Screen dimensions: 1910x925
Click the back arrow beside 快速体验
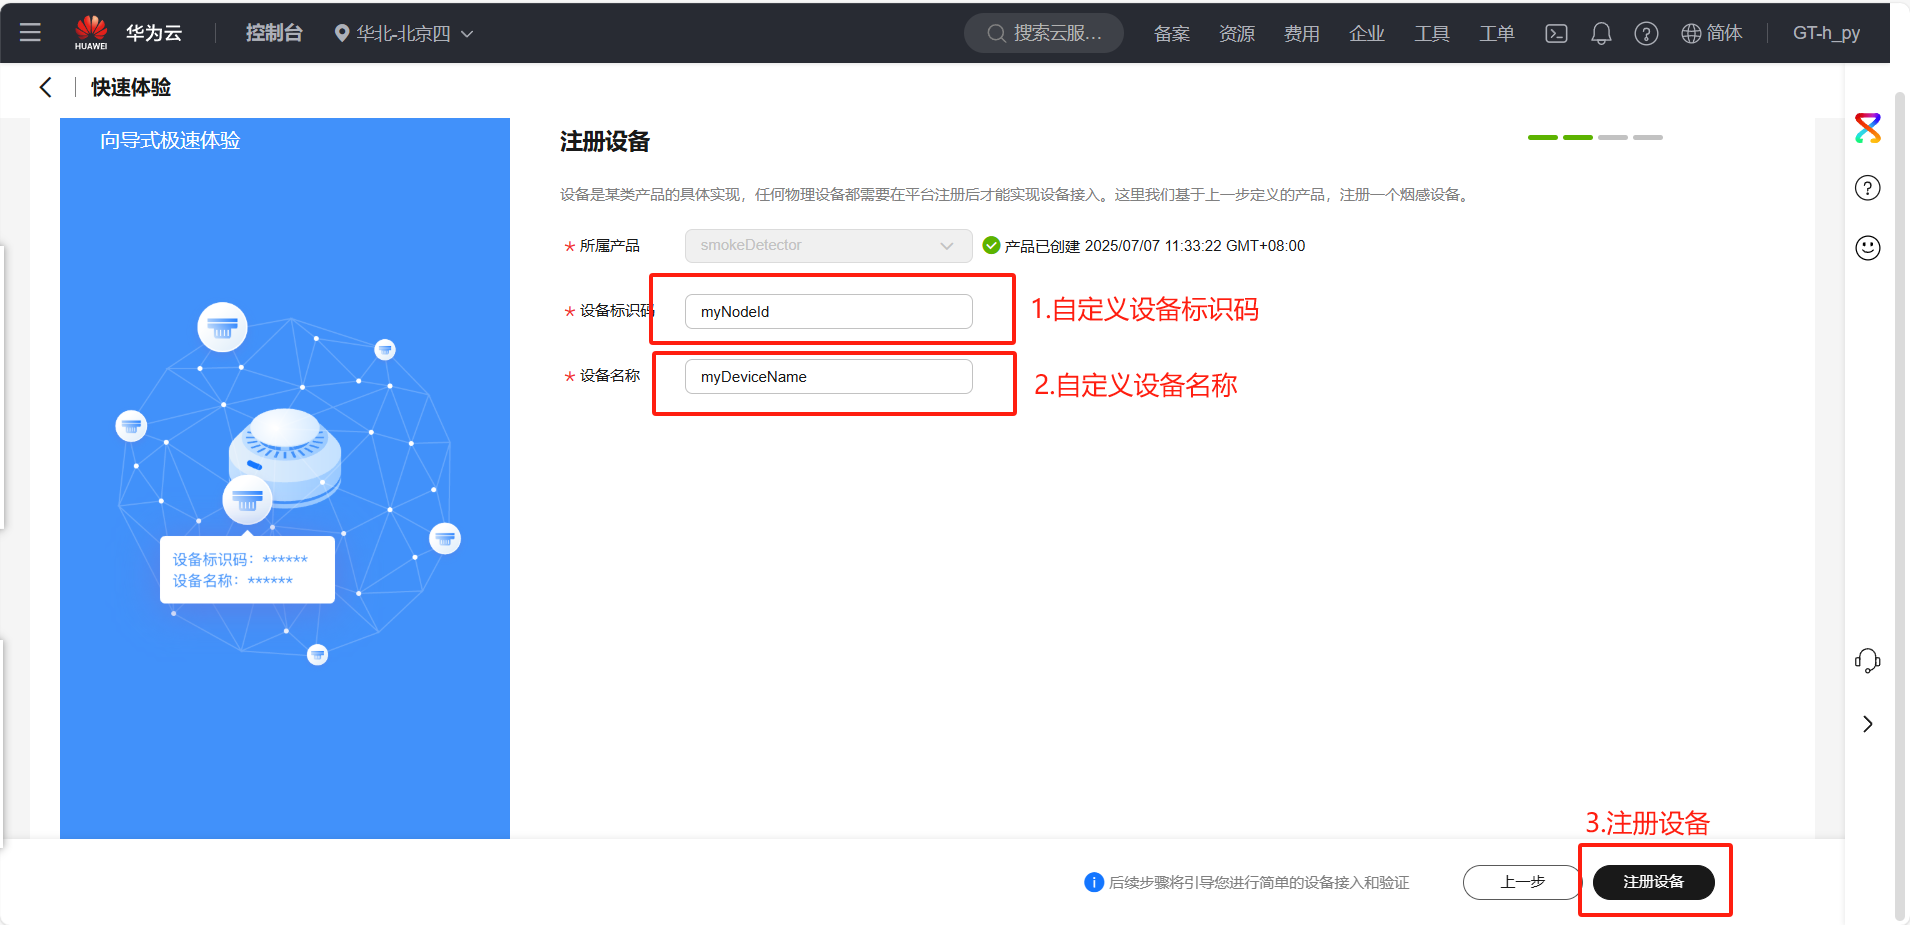(x=46, y=88)
